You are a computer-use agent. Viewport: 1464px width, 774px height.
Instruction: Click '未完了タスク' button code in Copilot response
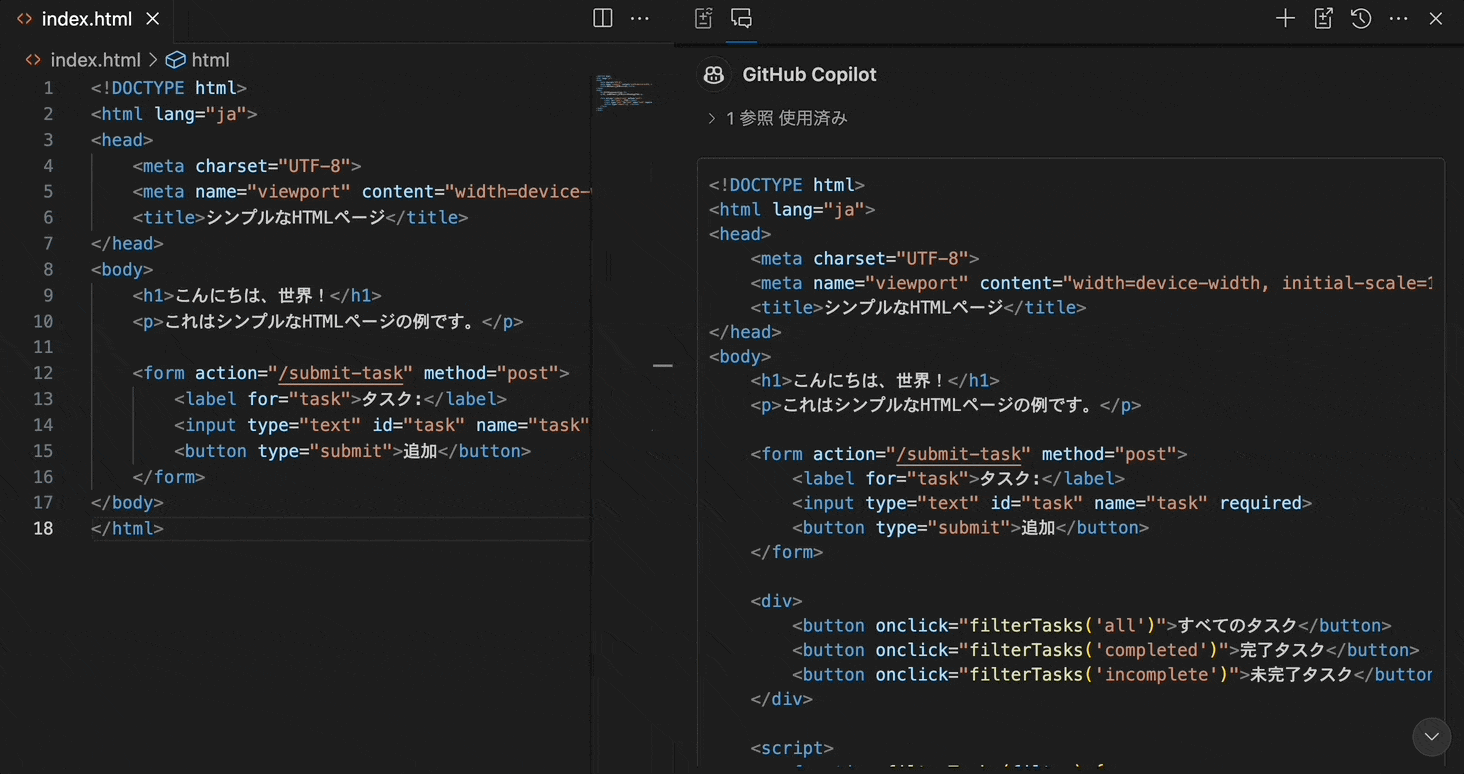coord(1113,675)
